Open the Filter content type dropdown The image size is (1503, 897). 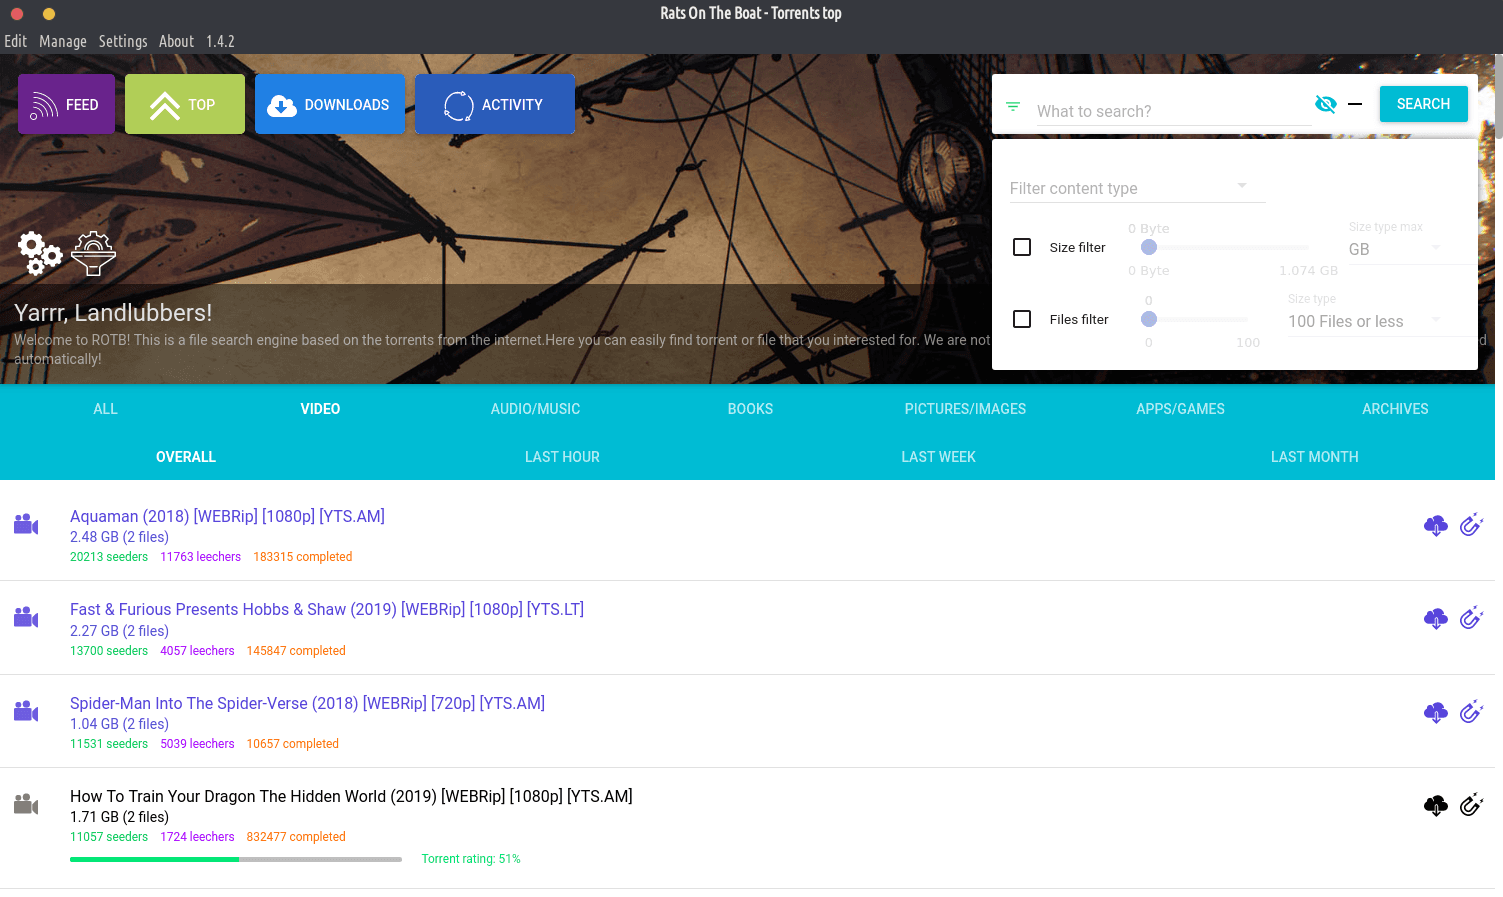pos(1137,188)
